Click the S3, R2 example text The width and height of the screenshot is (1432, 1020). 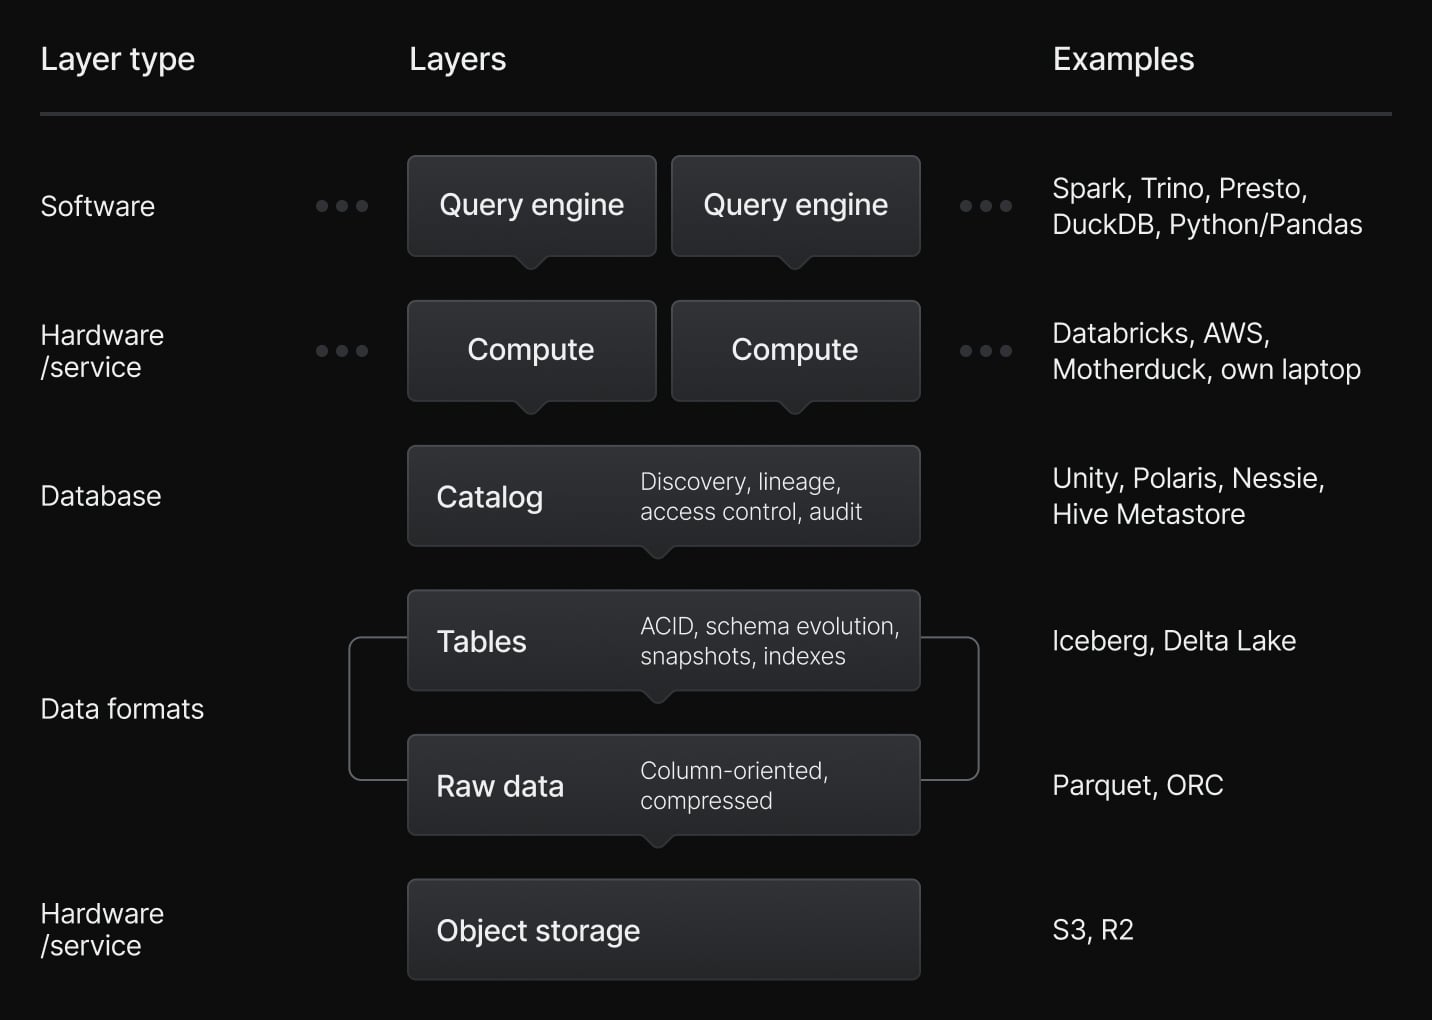1093,930
